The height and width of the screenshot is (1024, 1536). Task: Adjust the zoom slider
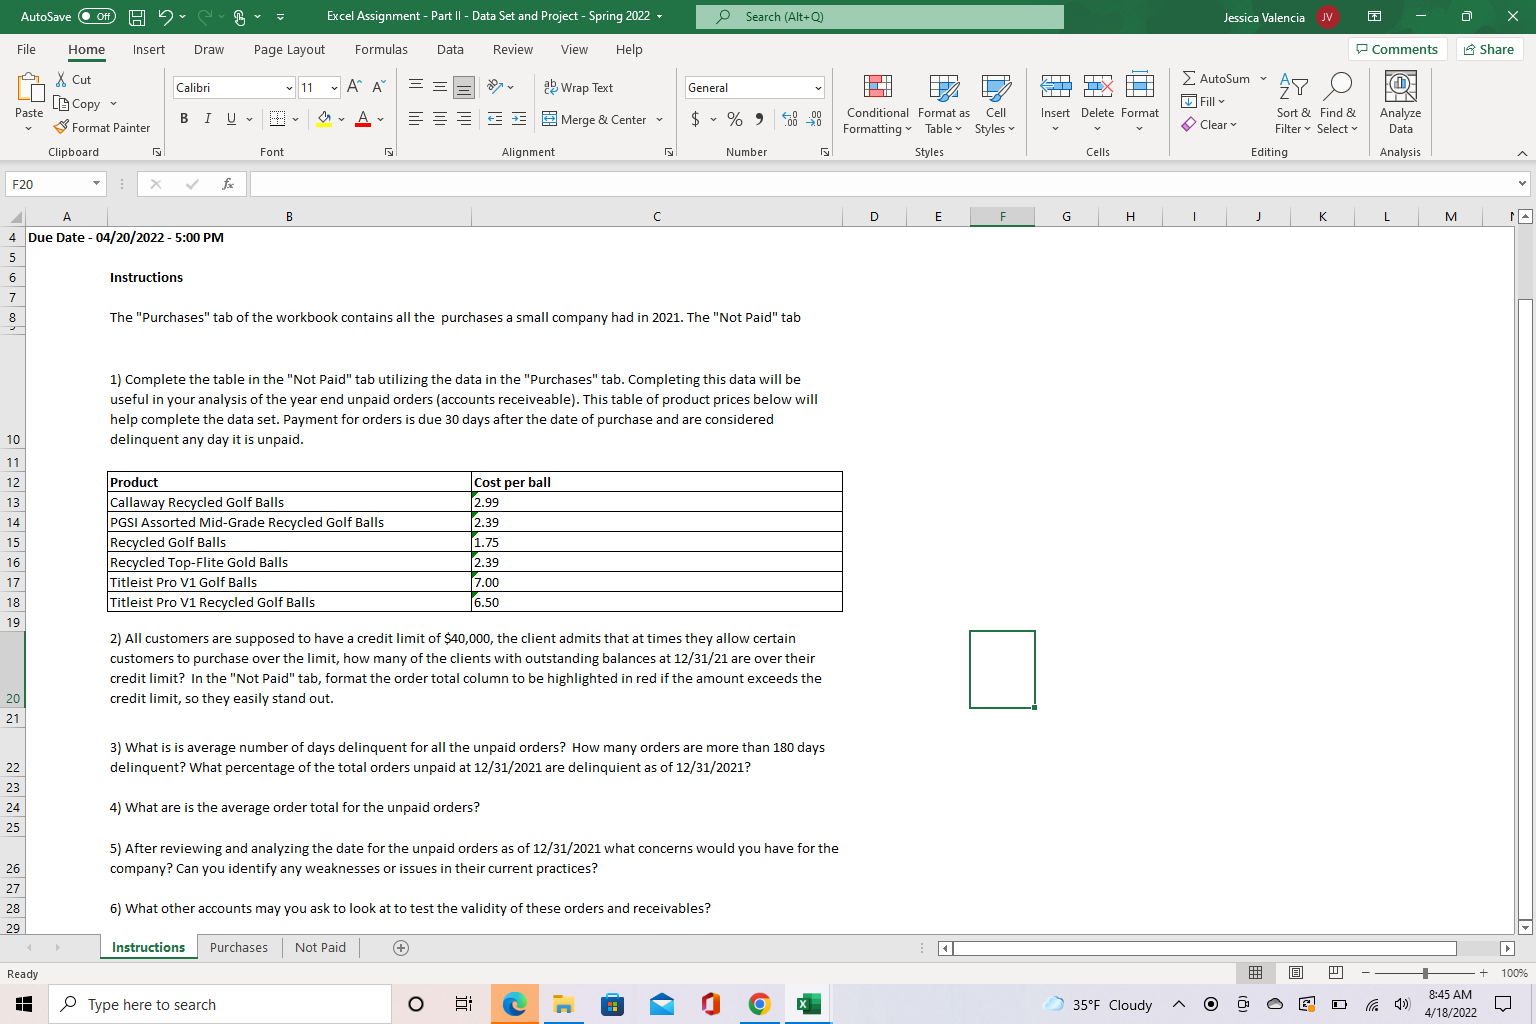[1424, 972]
